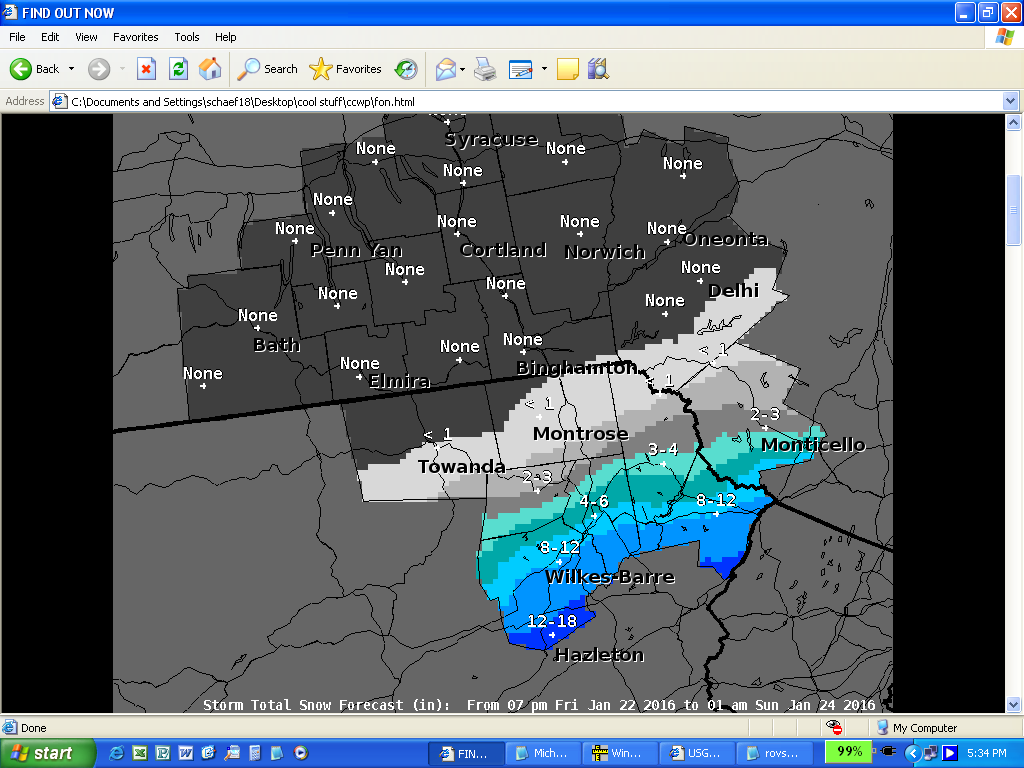Click the Mail envelope icon
The image size is (1024, 768).
coord(445,69)
